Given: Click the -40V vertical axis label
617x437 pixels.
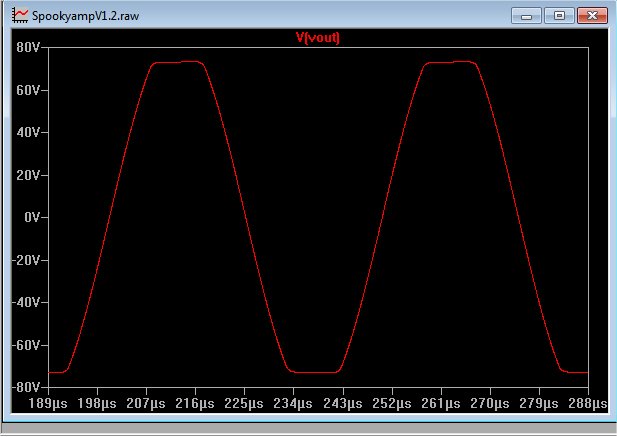Looking at the screenshot, I should coord(26,302).
